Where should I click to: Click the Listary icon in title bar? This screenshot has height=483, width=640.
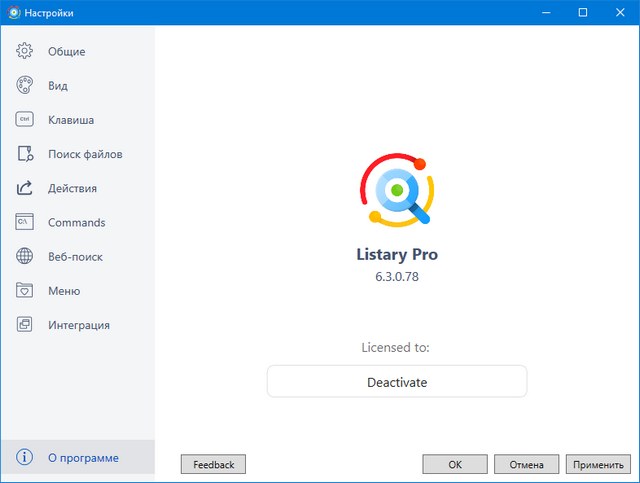click(14, 13)
